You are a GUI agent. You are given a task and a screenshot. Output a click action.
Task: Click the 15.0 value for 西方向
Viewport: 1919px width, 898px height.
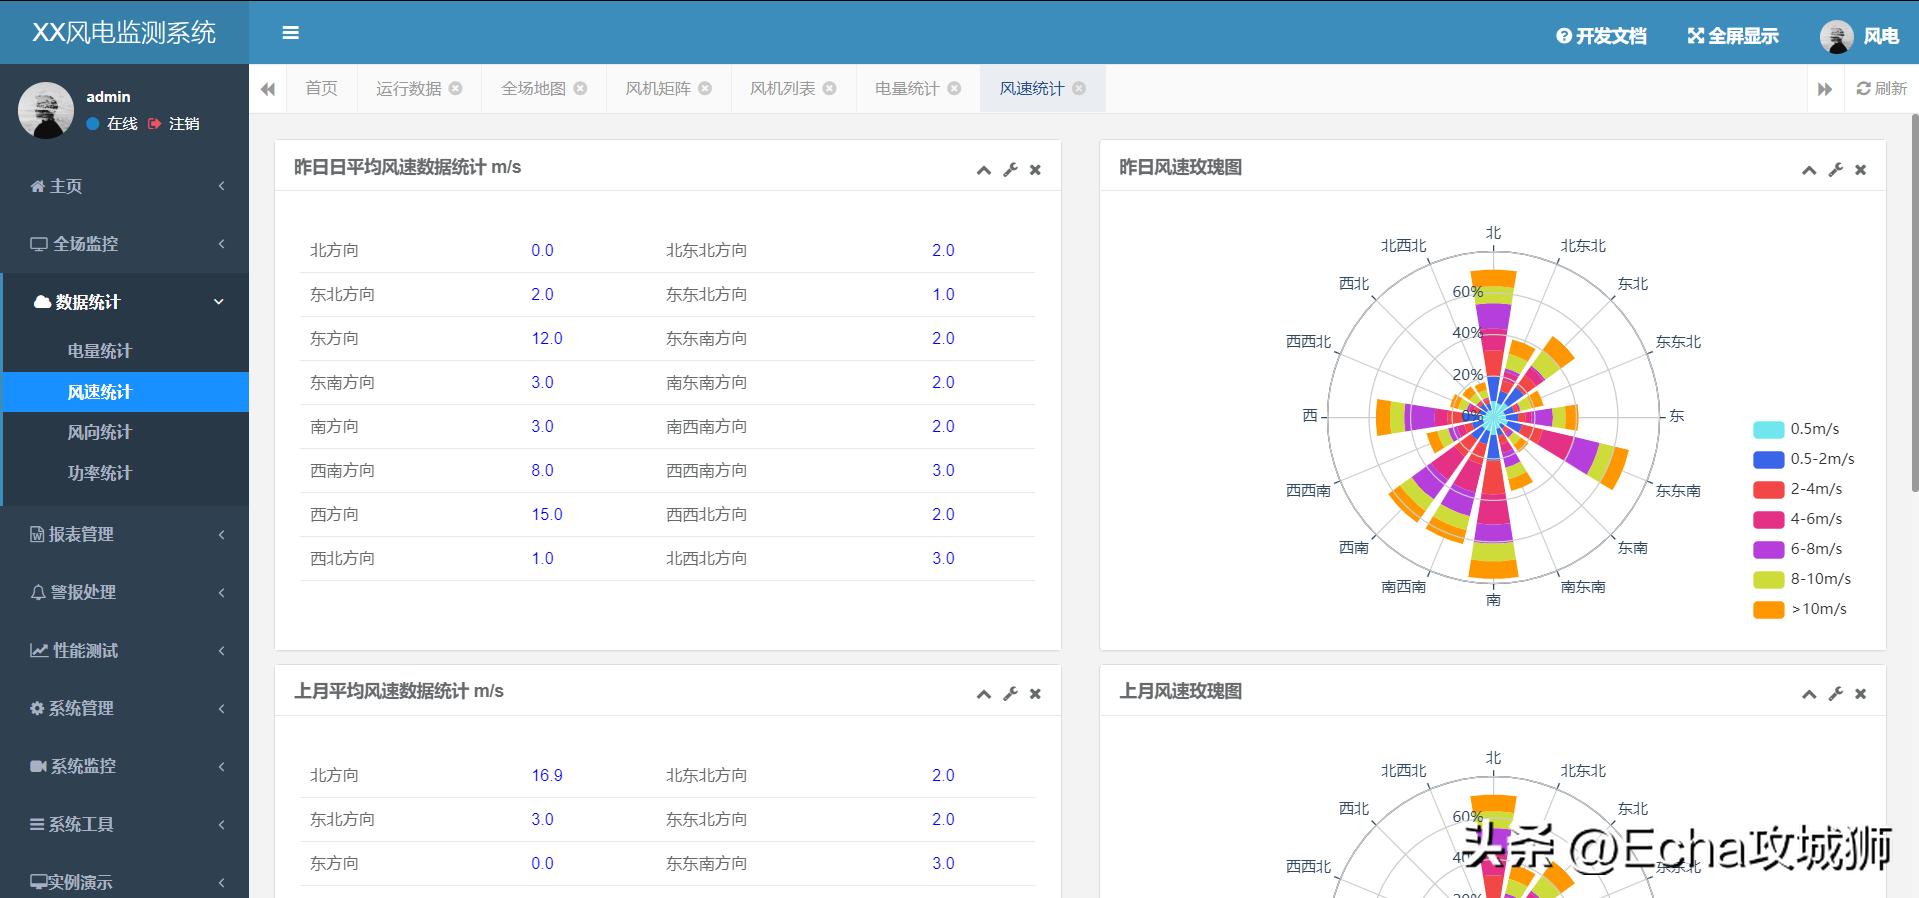coord(547,515)
